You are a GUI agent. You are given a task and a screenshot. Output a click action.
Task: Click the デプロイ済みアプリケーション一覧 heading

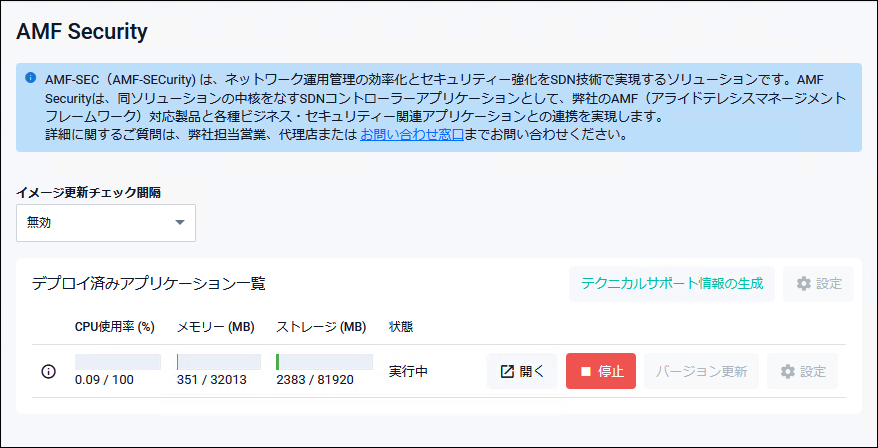[x=148, y=284]
